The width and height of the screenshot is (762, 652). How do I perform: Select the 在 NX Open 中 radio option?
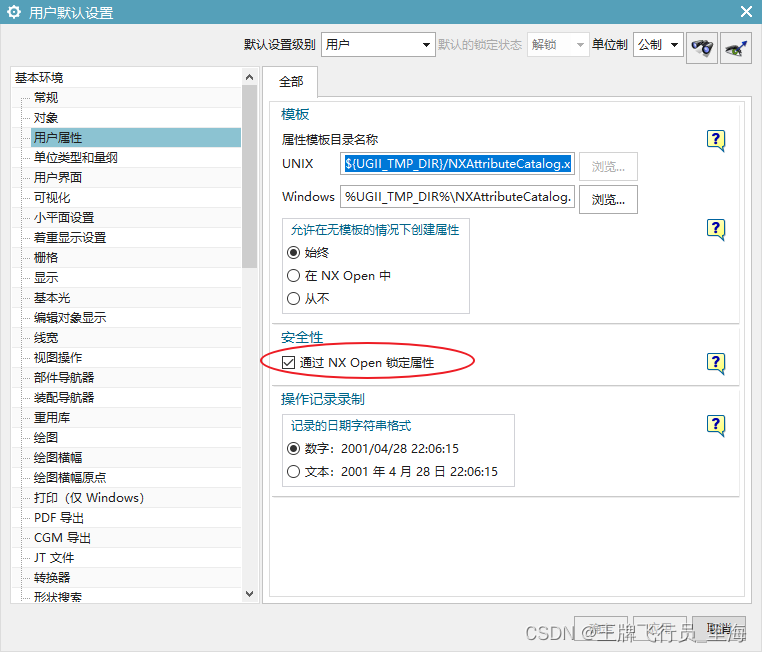pos(293,275)
